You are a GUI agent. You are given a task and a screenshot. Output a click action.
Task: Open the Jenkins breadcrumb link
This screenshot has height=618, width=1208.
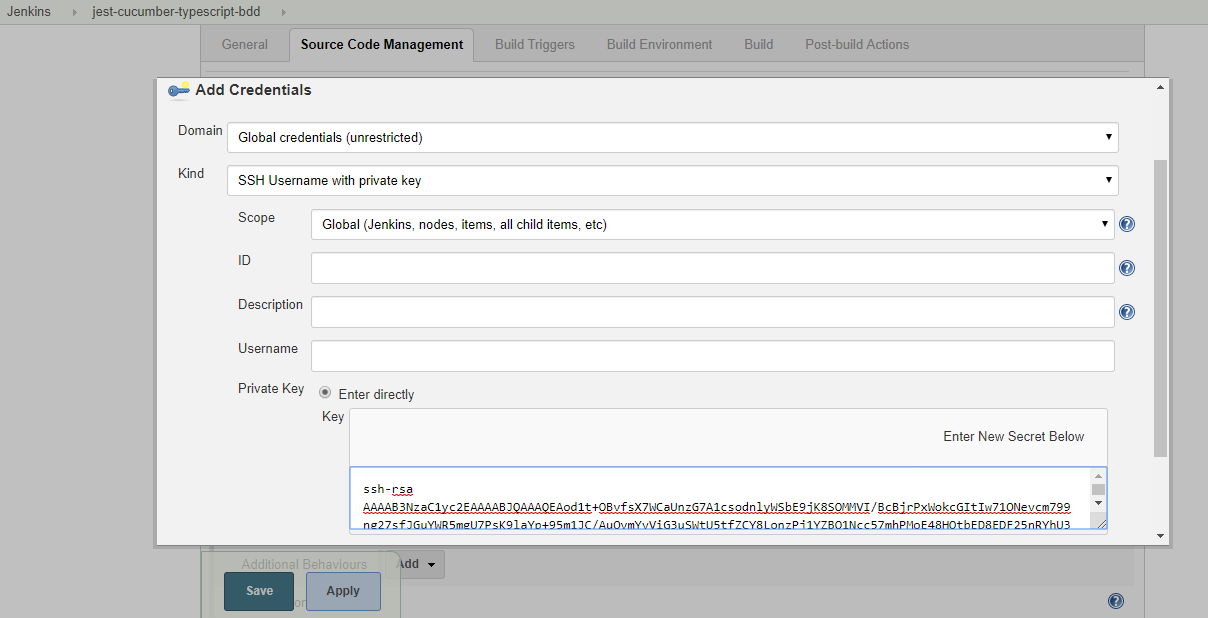tap(29, 12)
